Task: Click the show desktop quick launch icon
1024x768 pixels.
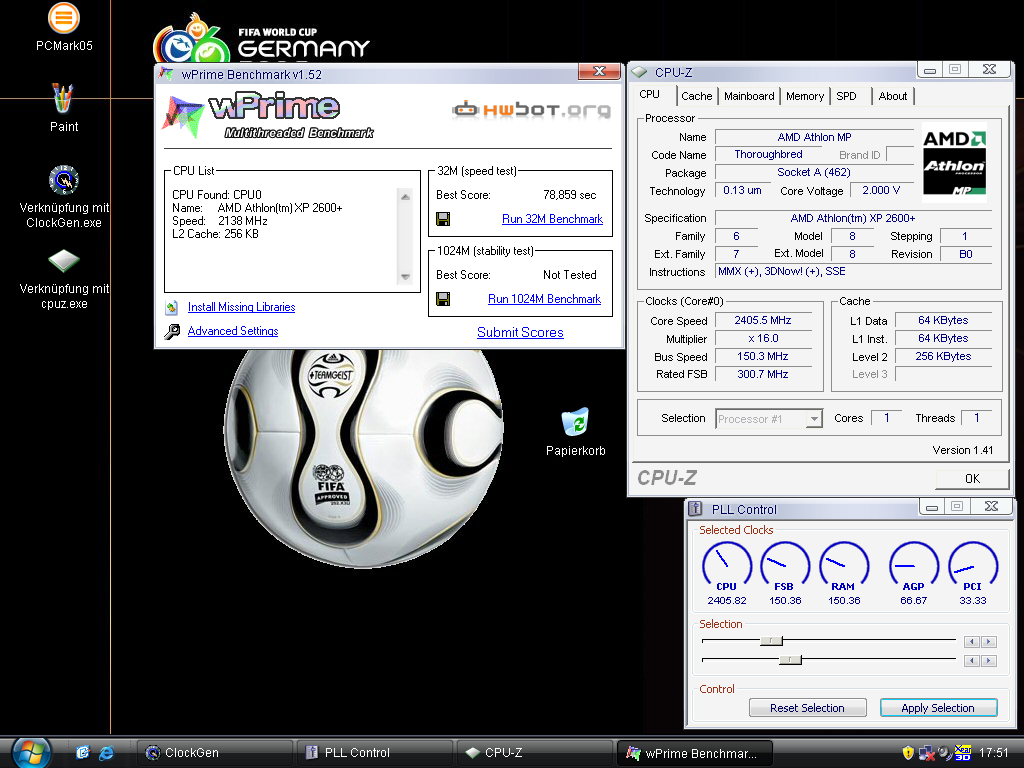Action: 82,753
